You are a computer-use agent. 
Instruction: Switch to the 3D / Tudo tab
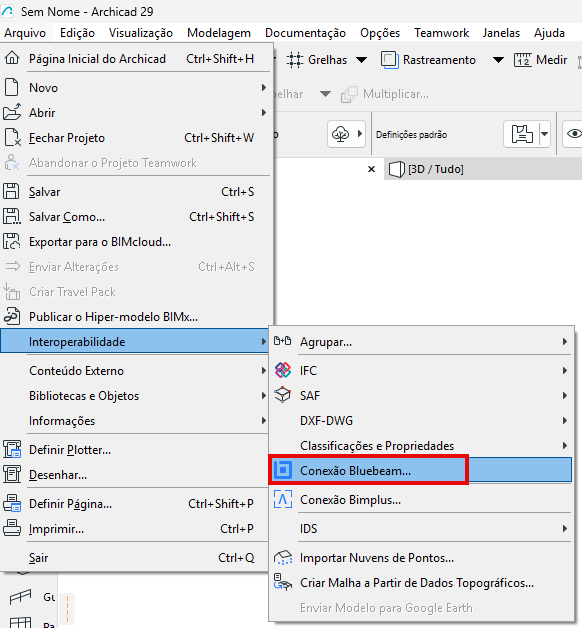tap(435, 169)
